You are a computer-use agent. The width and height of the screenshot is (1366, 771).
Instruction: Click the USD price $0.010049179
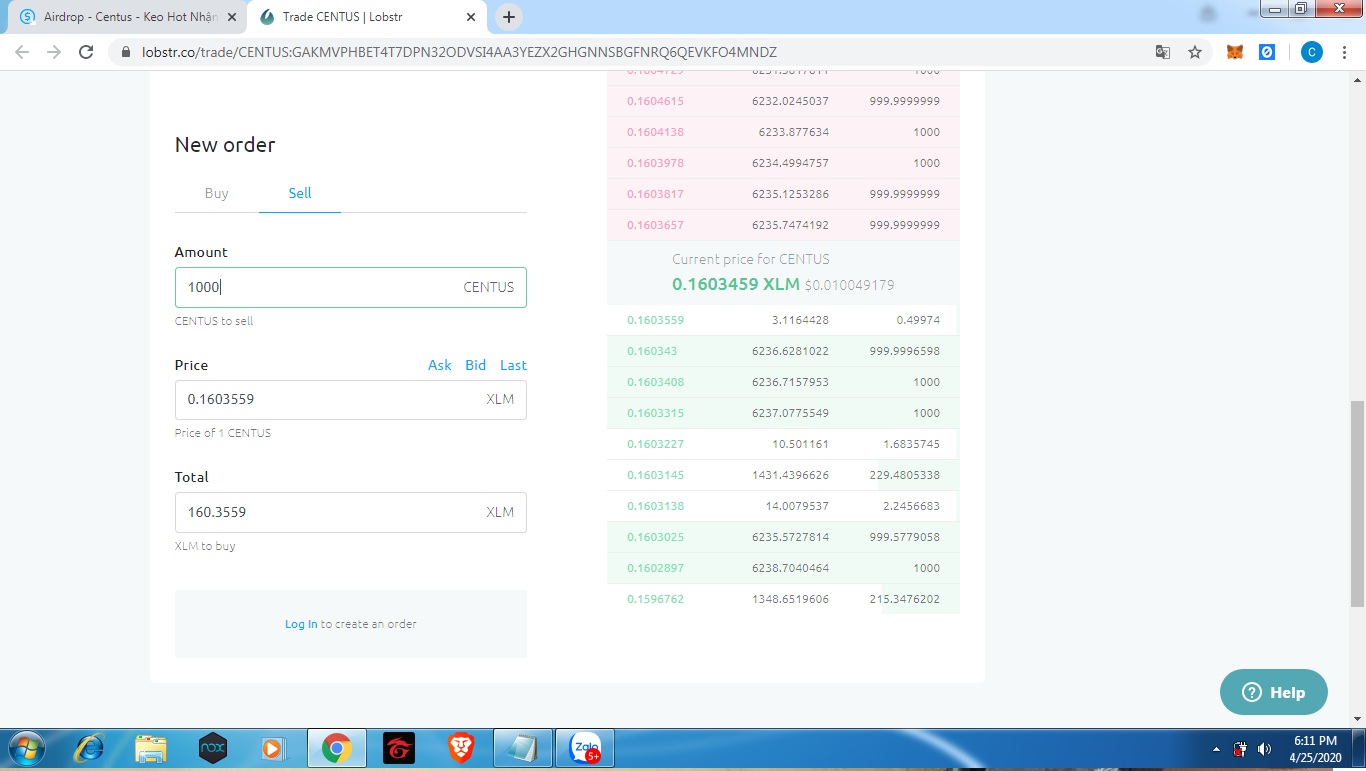point(850,285)
